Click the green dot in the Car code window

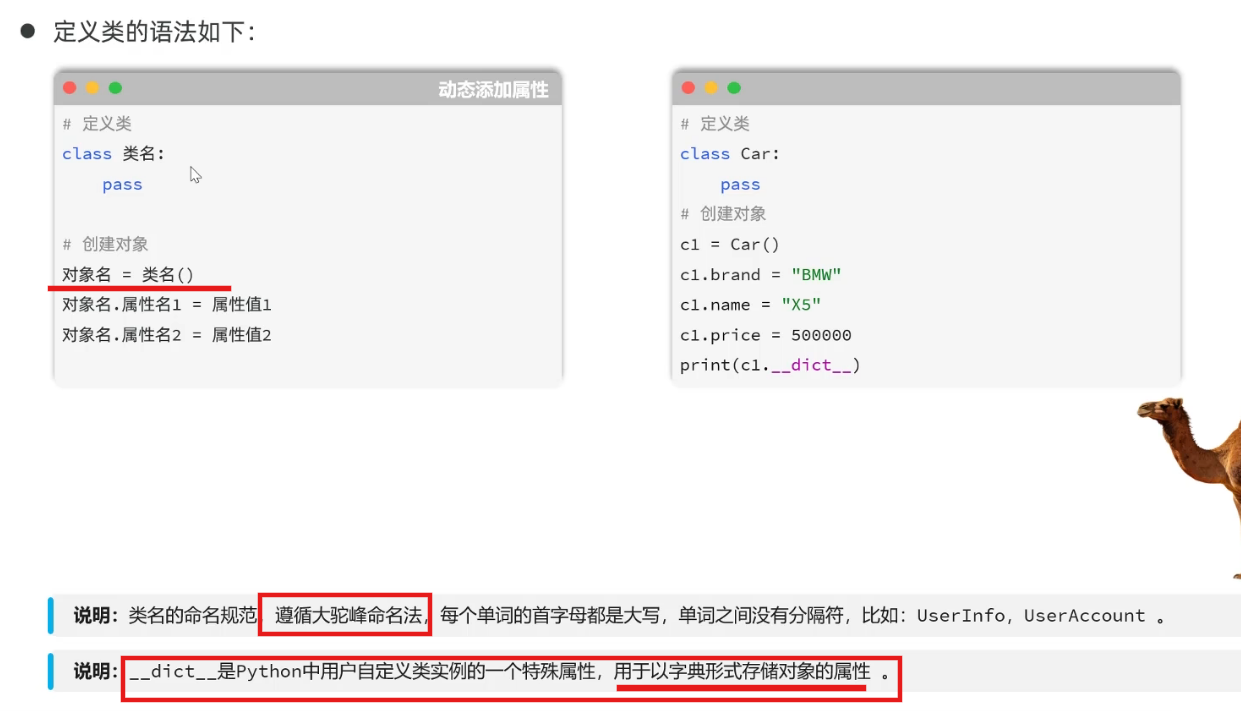coord(734,88)
